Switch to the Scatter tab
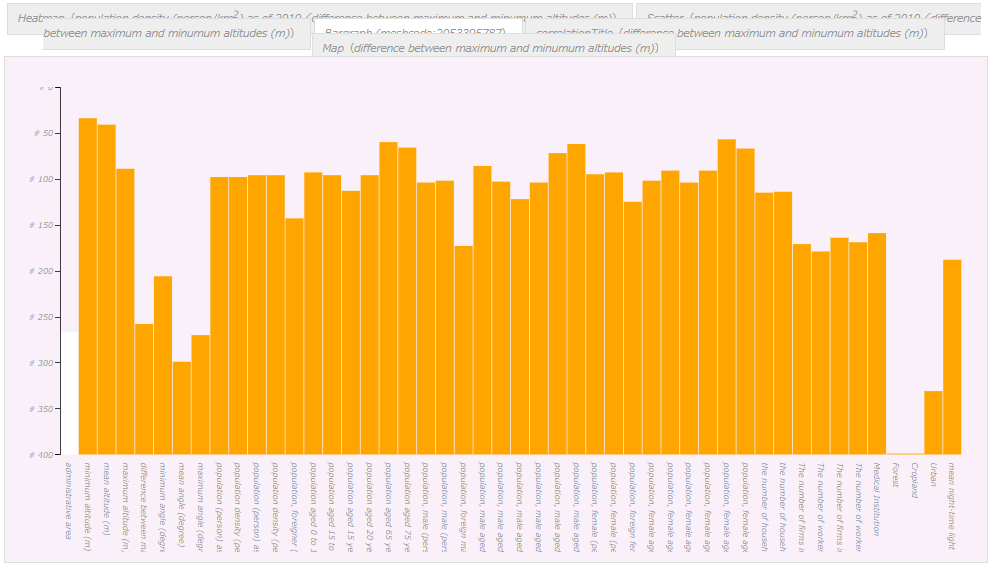 point(810,18)
